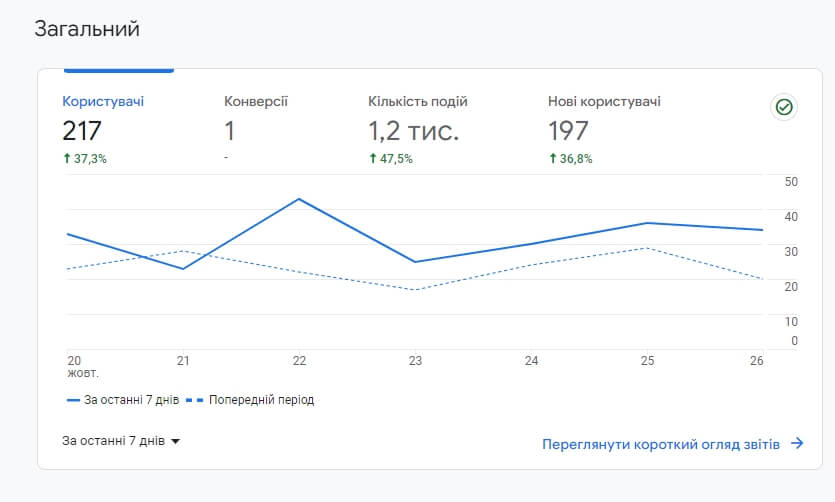This screenshot has height=502, width=835.
Task: Click the 47,5% events growth indicator
Action: 391,159
